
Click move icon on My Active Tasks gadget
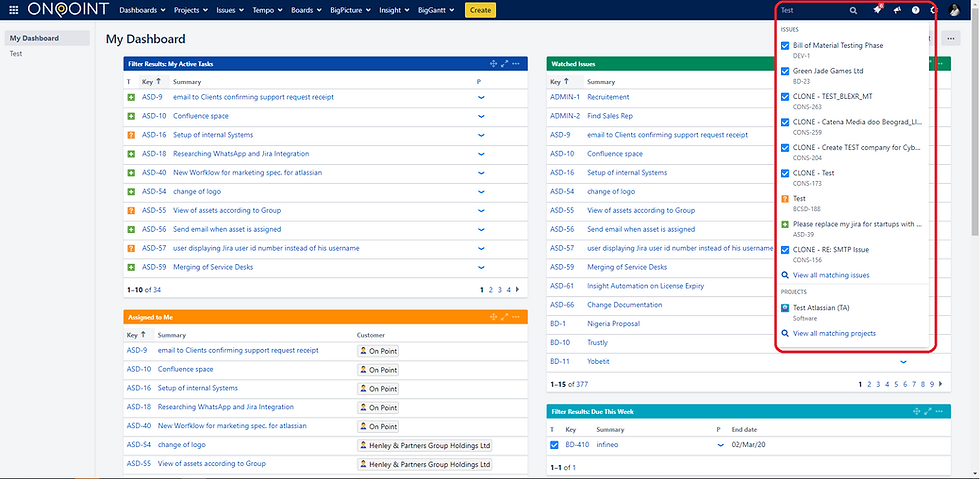pos(493,64)
